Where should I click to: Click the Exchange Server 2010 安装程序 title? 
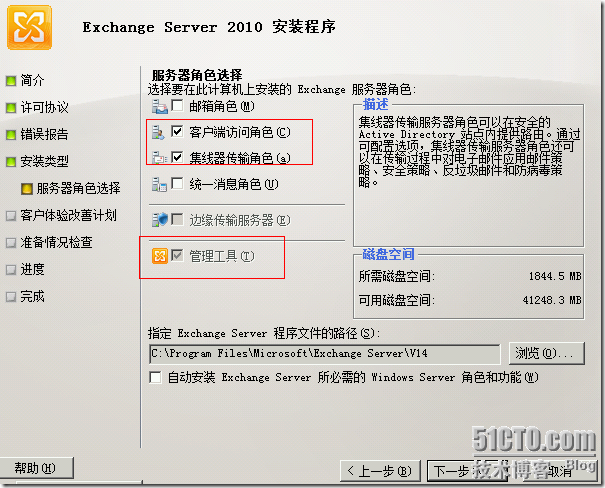[209, 27]
